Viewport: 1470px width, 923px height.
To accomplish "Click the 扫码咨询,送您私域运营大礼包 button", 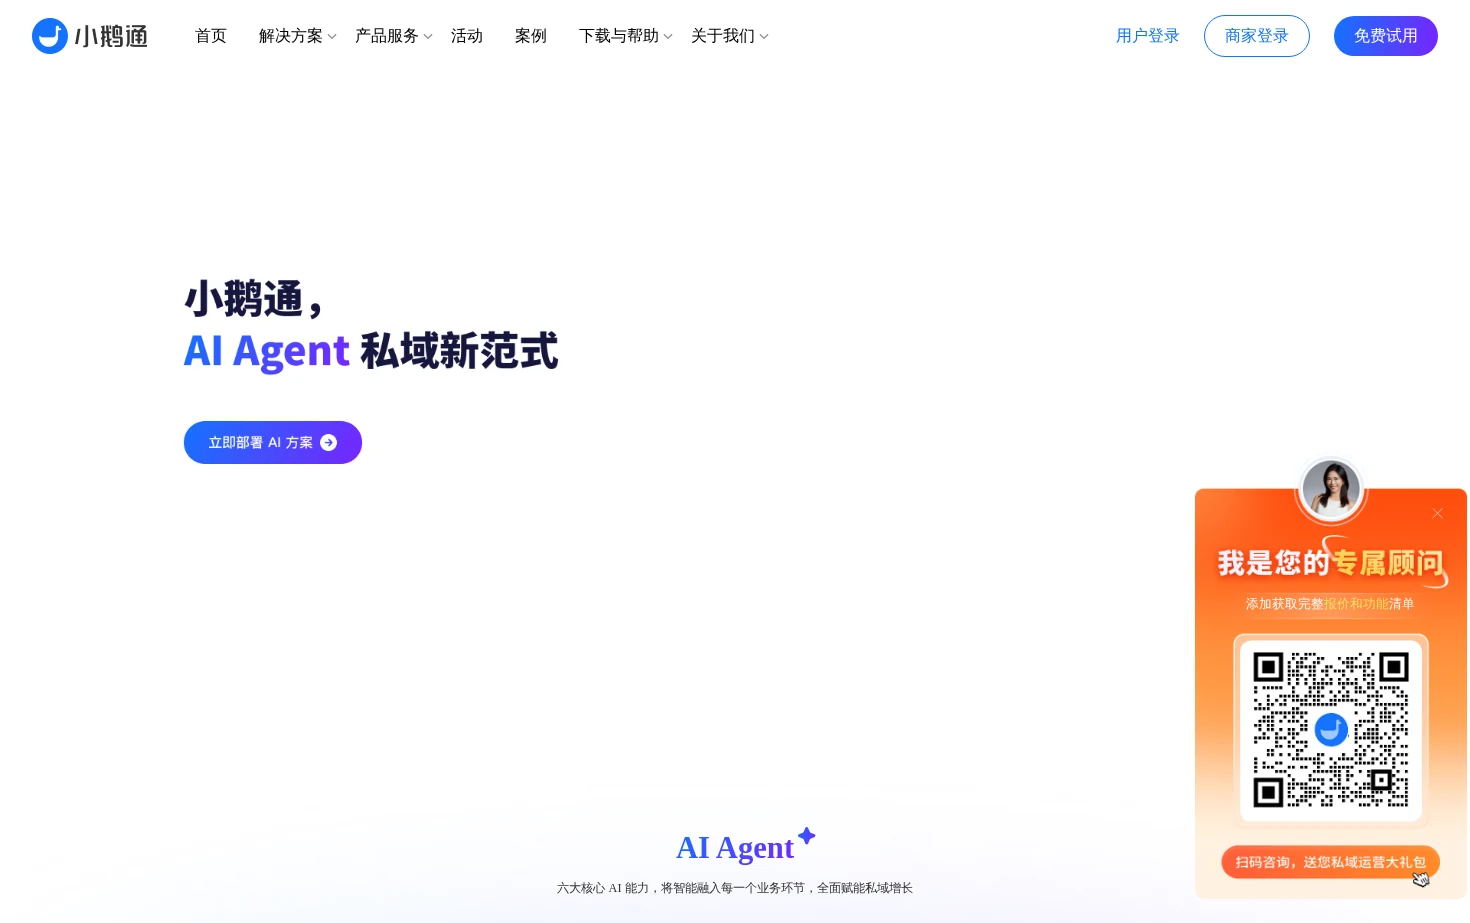I will [1330, 862].
